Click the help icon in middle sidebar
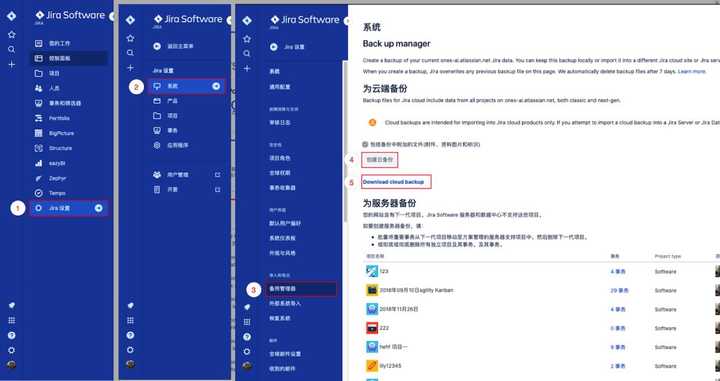 (x=130, y=336)
